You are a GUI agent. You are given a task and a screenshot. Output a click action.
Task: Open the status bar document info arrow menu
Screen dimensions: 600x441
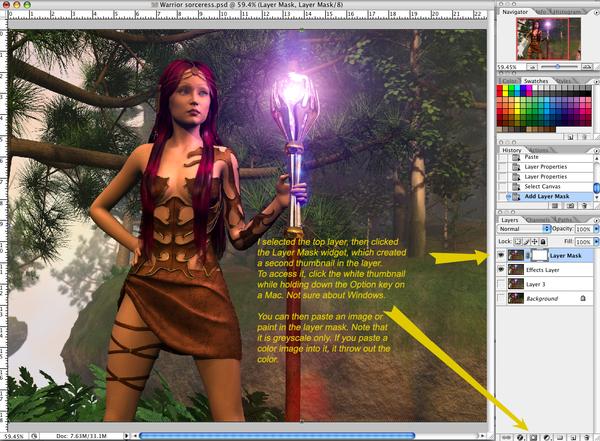tap(126, 436)
